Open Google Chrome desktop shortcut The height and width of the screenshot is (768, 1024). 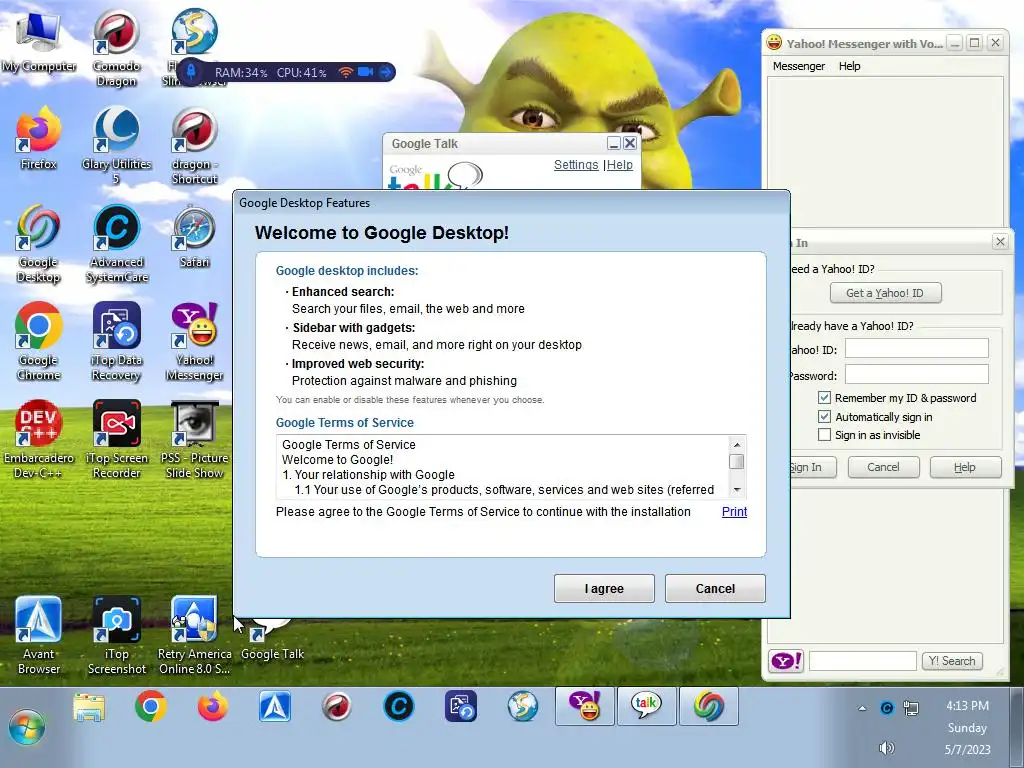pos(38,341)
